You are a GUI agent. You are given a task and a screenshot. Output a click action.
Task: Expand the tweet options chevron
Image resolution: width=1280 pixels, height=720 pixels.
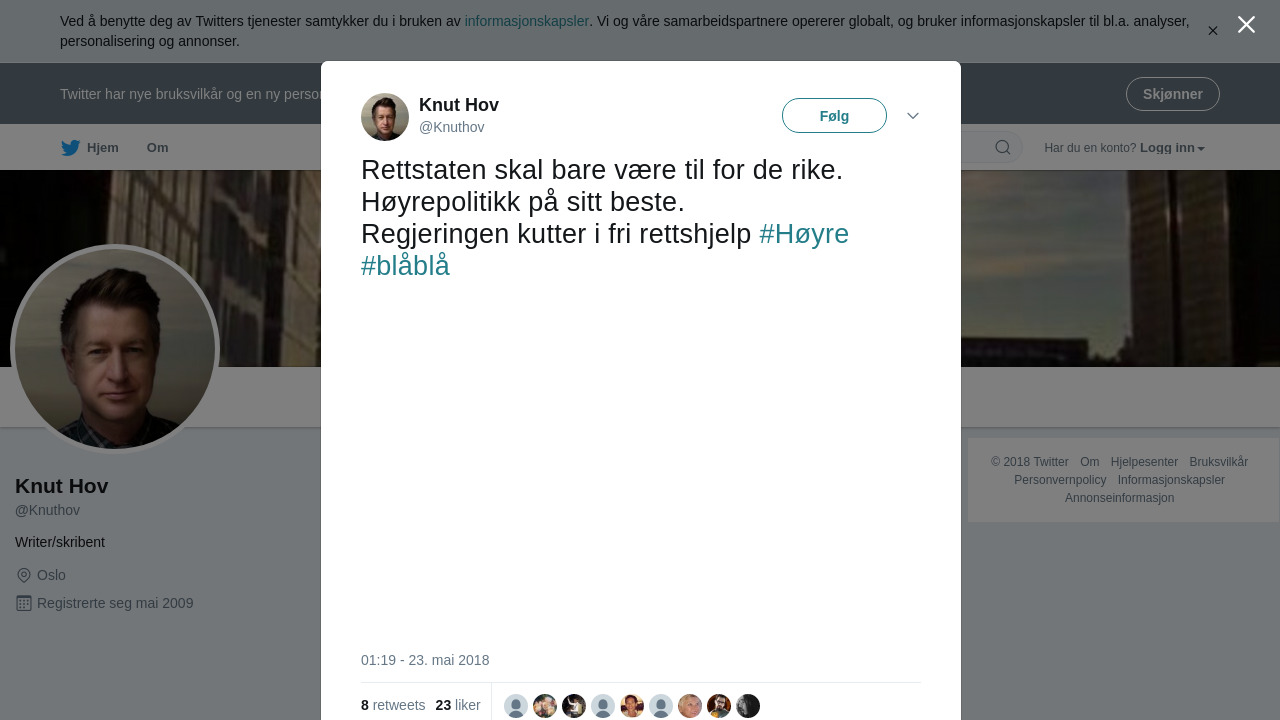[913, 116]
